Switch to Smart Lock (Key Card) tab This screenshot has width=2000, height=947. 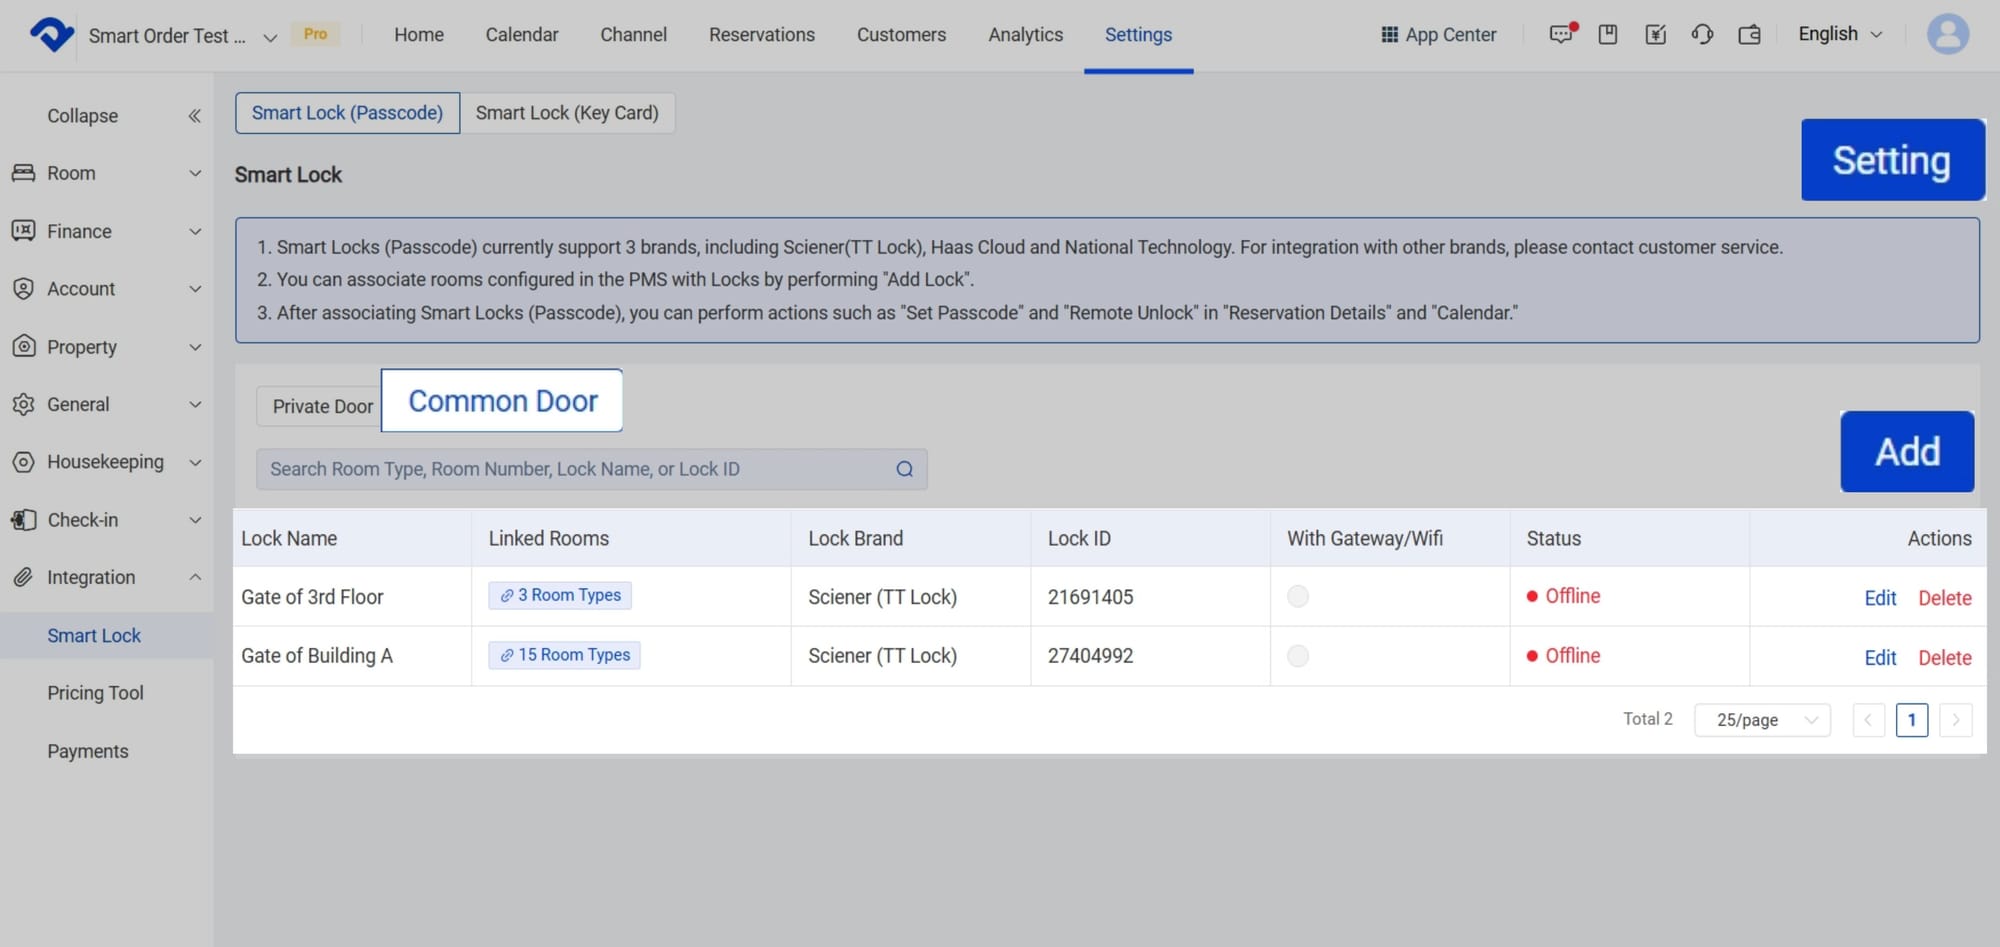point(567,113)
